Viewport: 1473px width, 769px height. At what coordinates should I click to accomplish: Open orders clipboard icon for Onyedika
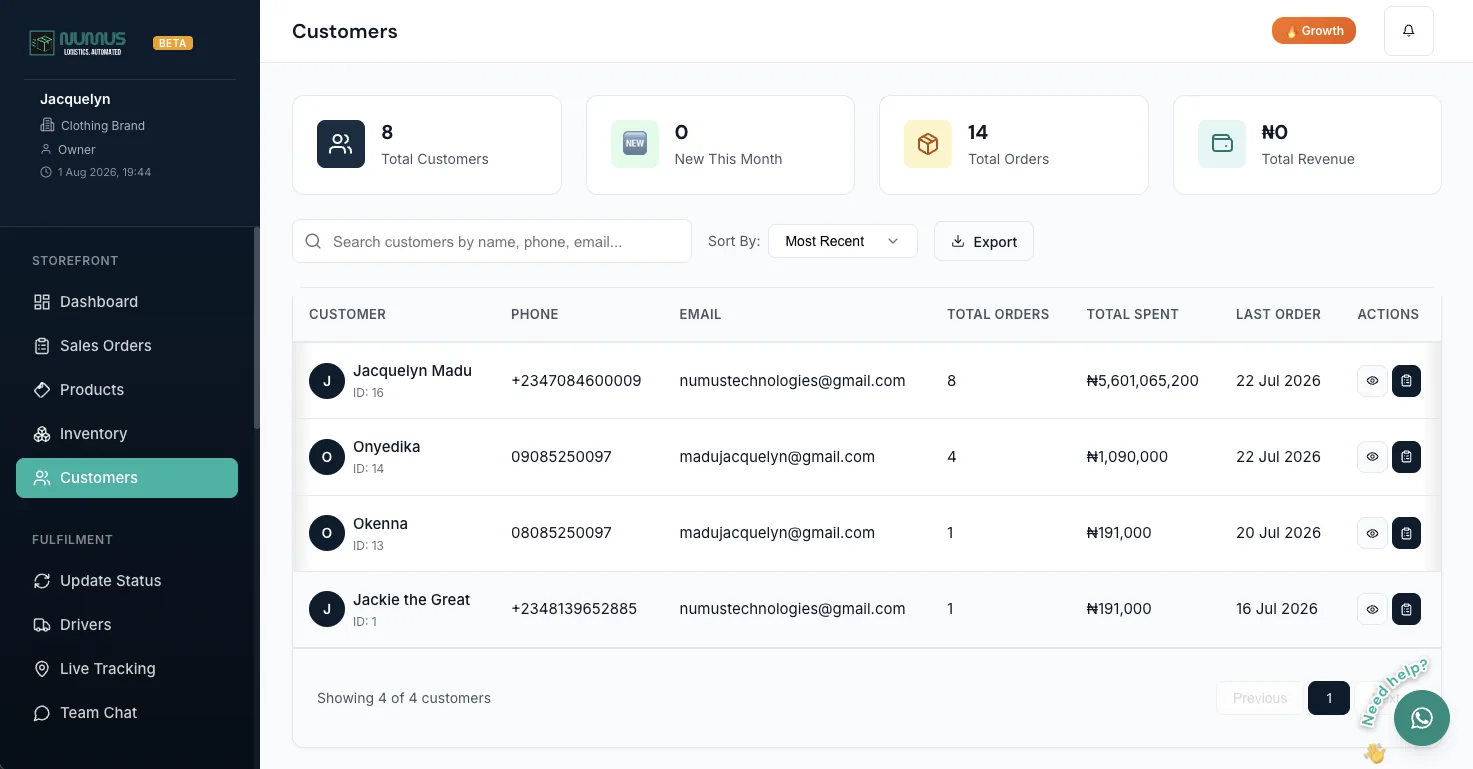[1406, 457]
